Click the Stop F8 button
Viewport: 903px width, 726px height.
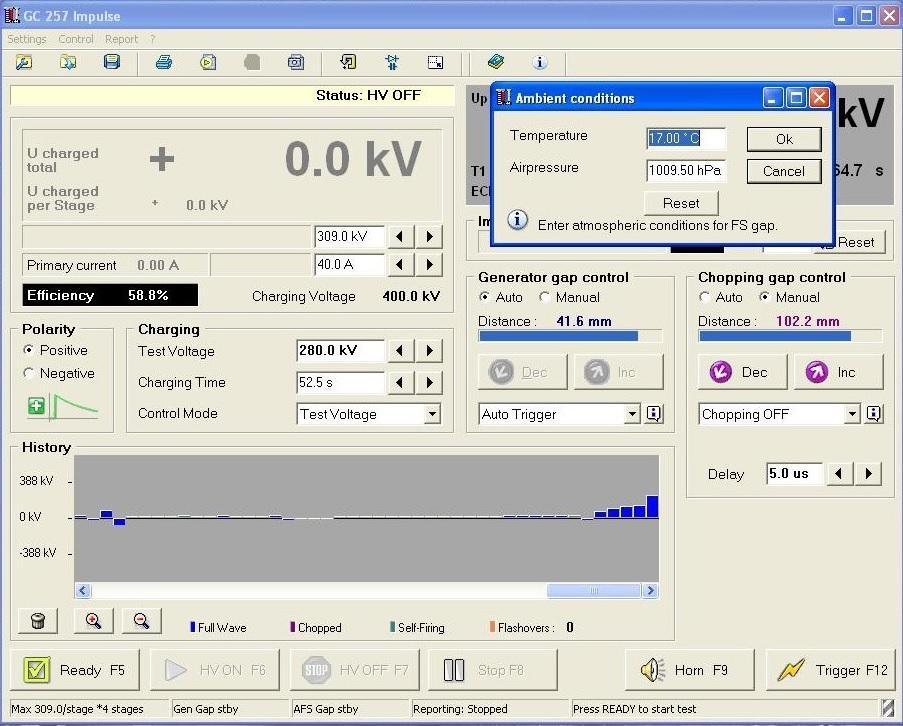[493, 670]
